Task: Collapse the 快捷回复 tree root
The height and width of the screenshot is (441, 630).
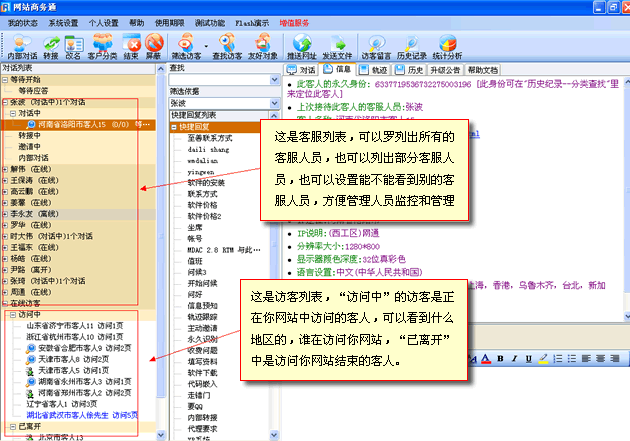Action: click(x=176, y=127)
